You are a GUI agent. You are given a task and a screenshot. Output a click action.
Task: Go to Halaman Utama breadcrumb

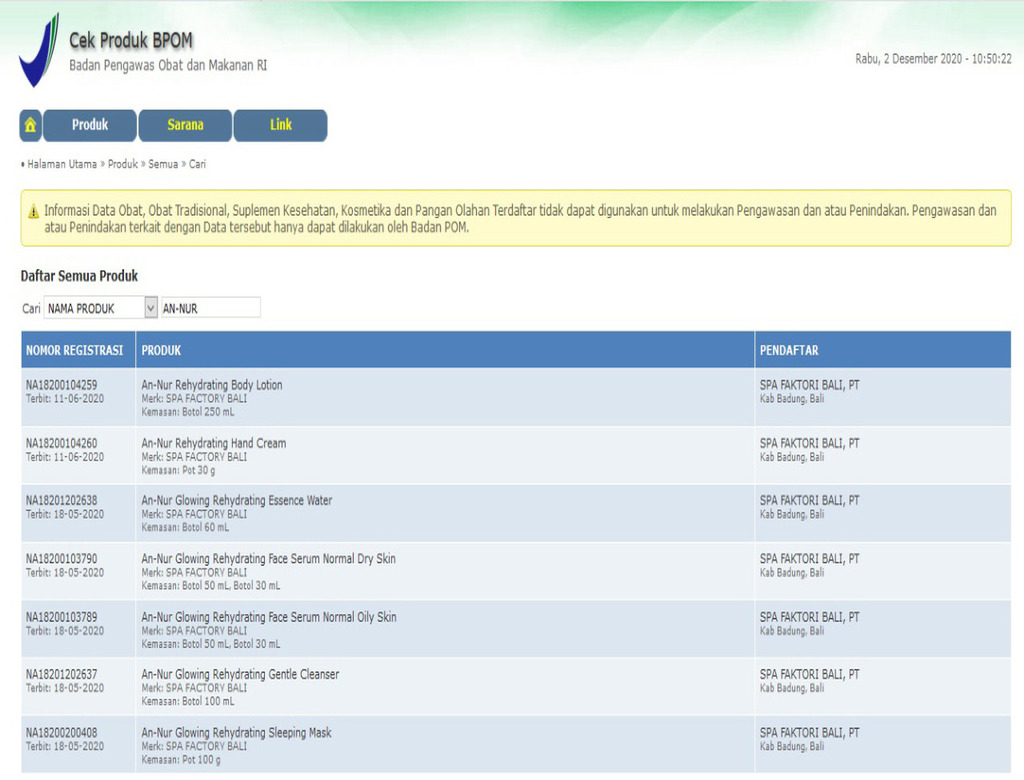coord(62,164)
